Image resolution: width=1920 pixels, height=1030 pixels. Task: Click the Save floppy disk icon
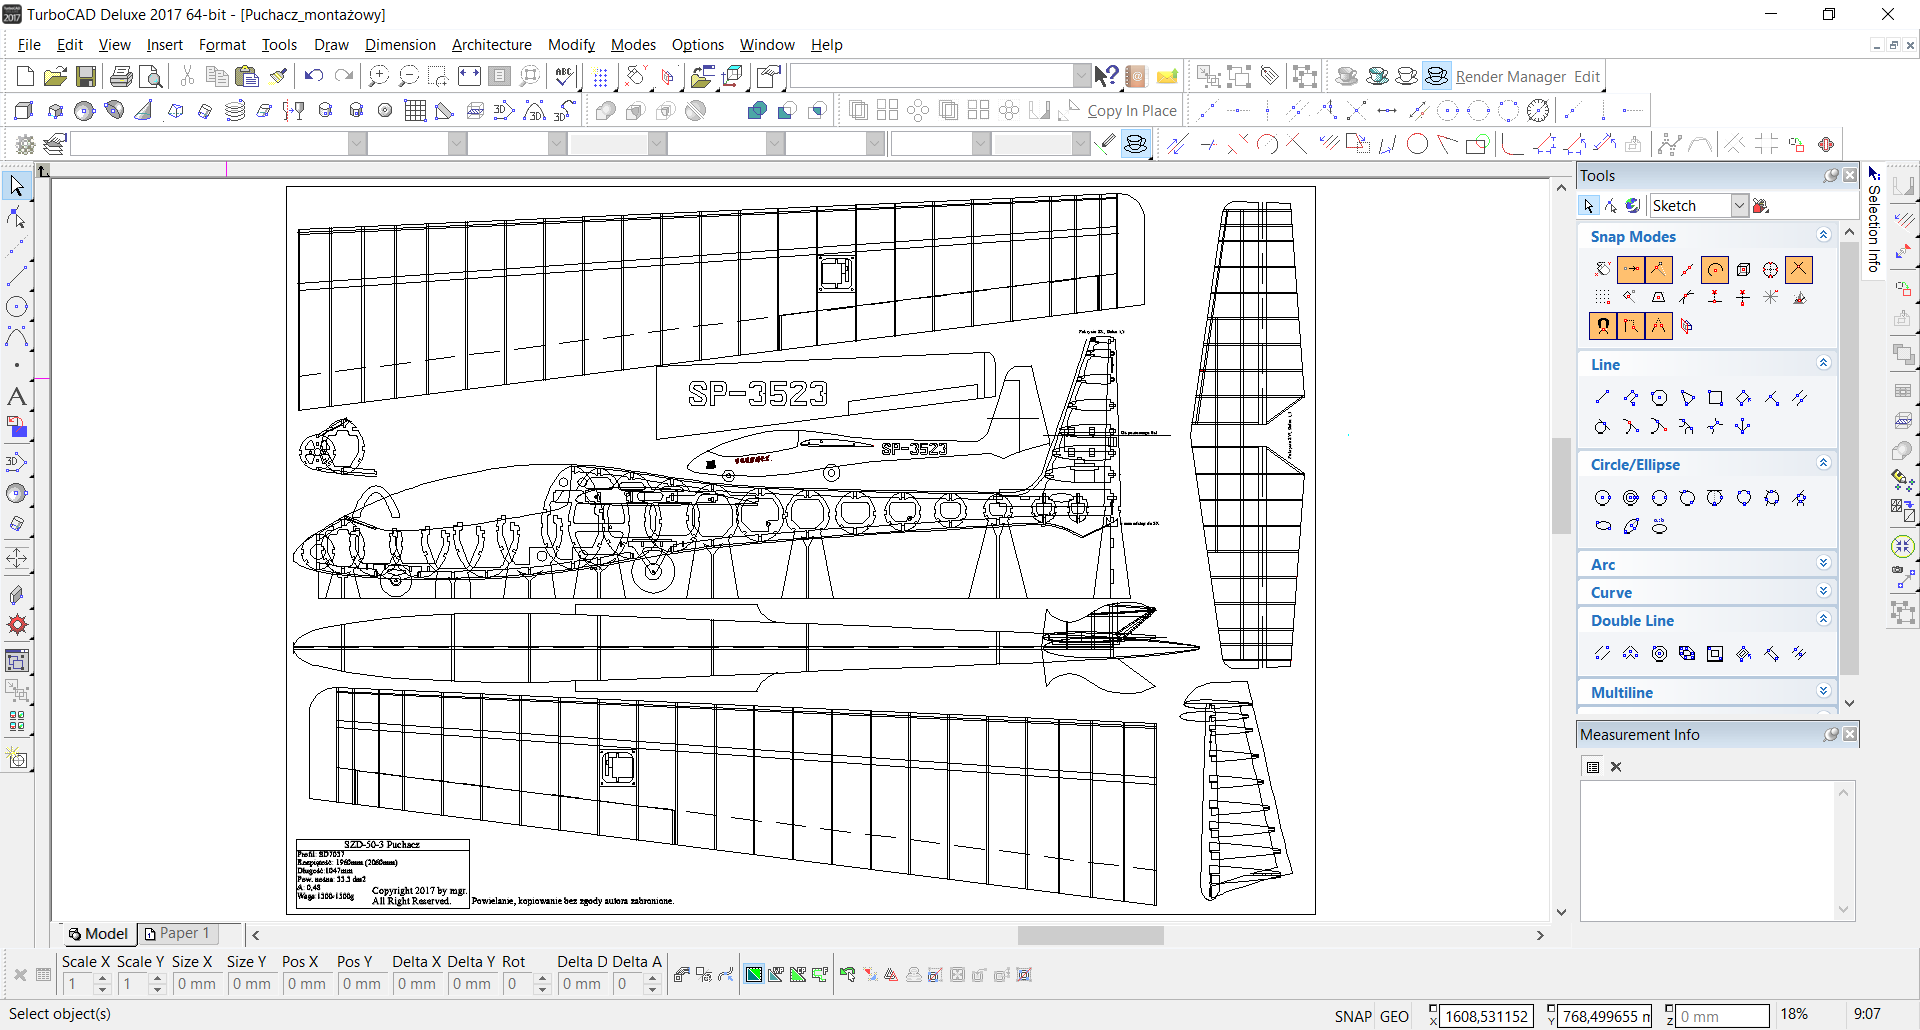pos(86,77)
